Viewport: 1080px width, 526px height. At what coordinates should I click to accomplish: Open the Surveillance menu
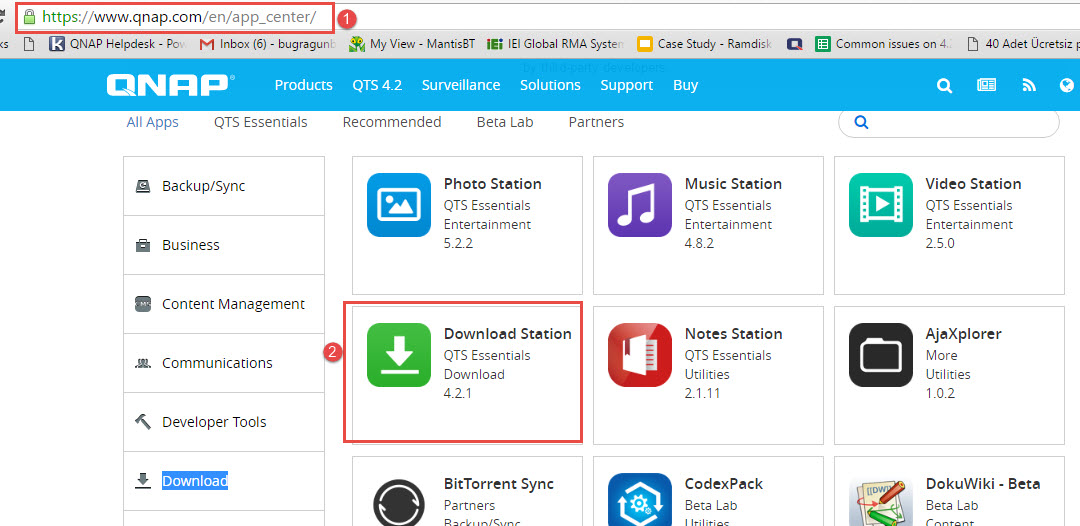[x=461, y=85]
